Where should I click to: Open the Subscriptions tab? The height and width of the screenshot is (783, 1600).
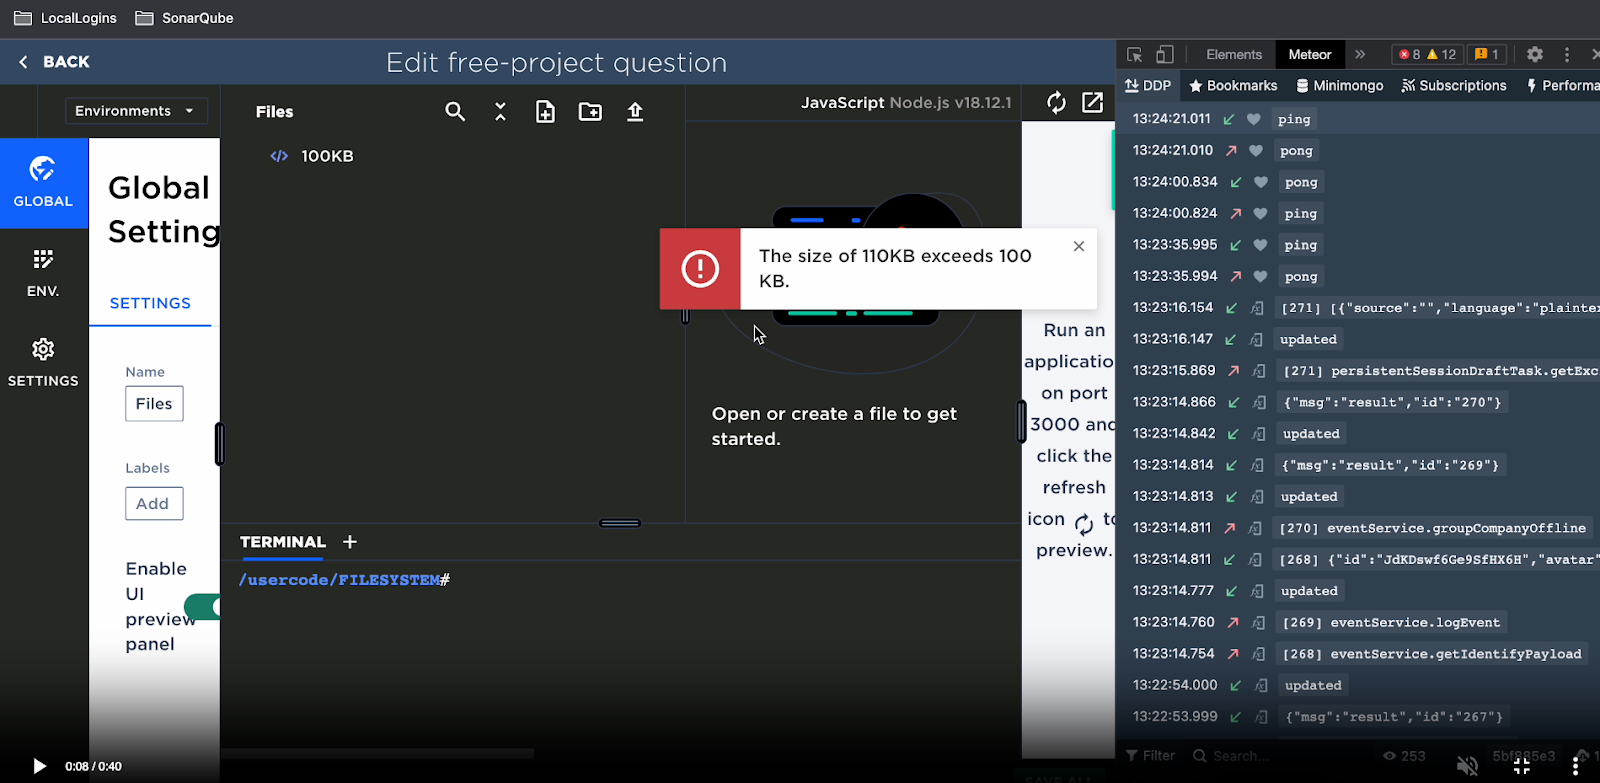[1454, 86]
